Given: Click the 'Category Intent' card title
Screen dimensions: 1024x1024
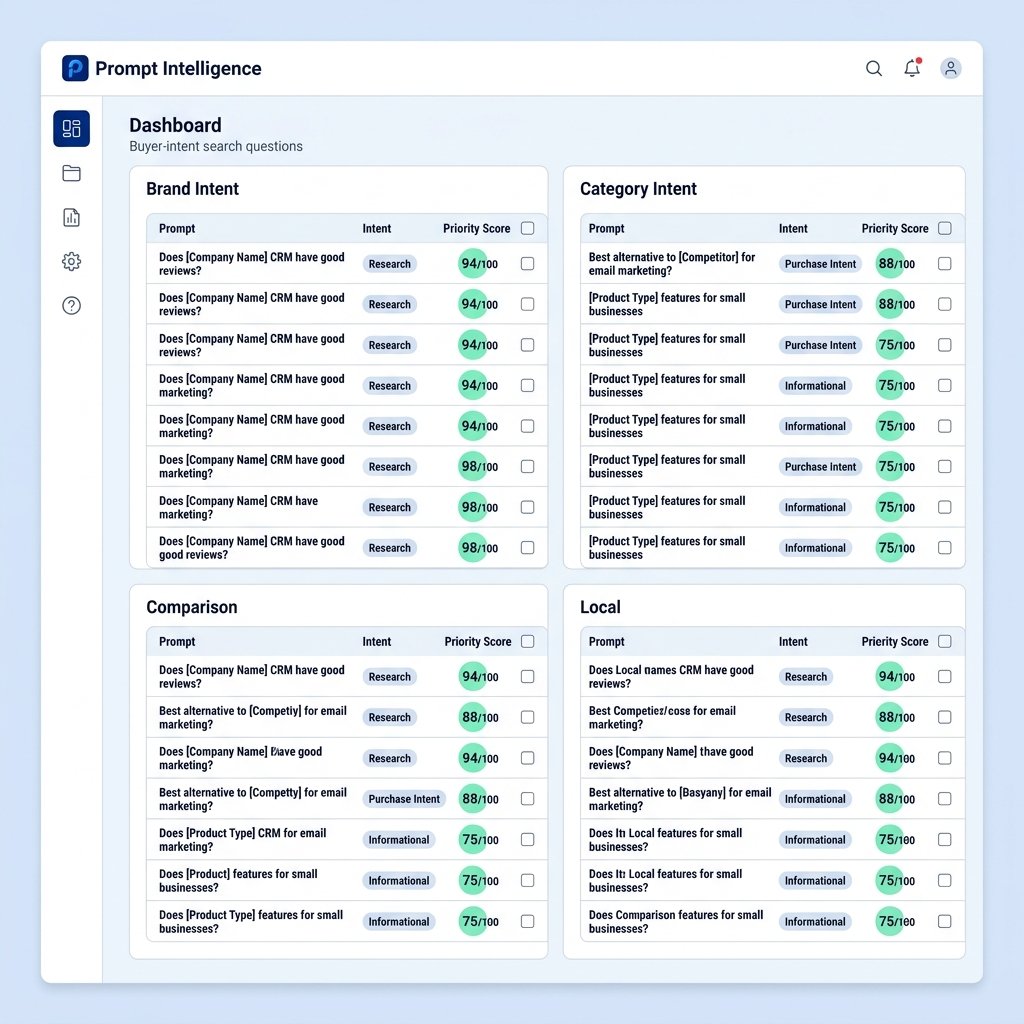Looking at the screenshot, I should 638,189.
